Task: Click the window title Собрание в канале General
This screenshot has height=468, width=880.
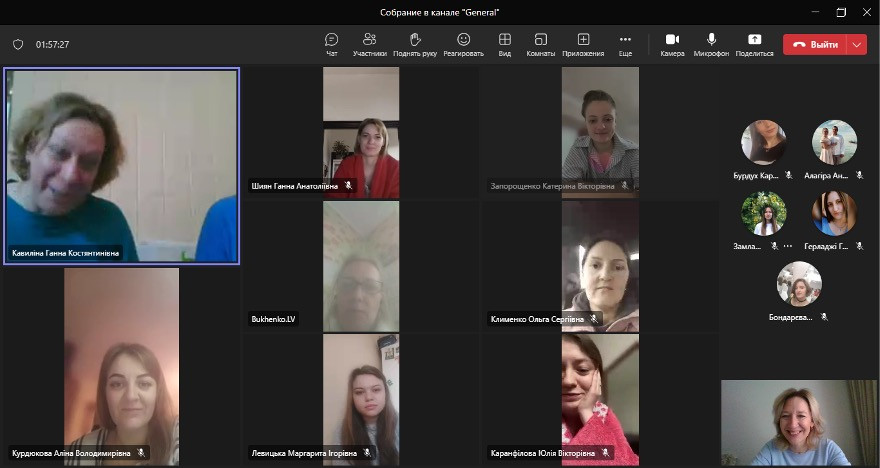Action: point(439,12)
